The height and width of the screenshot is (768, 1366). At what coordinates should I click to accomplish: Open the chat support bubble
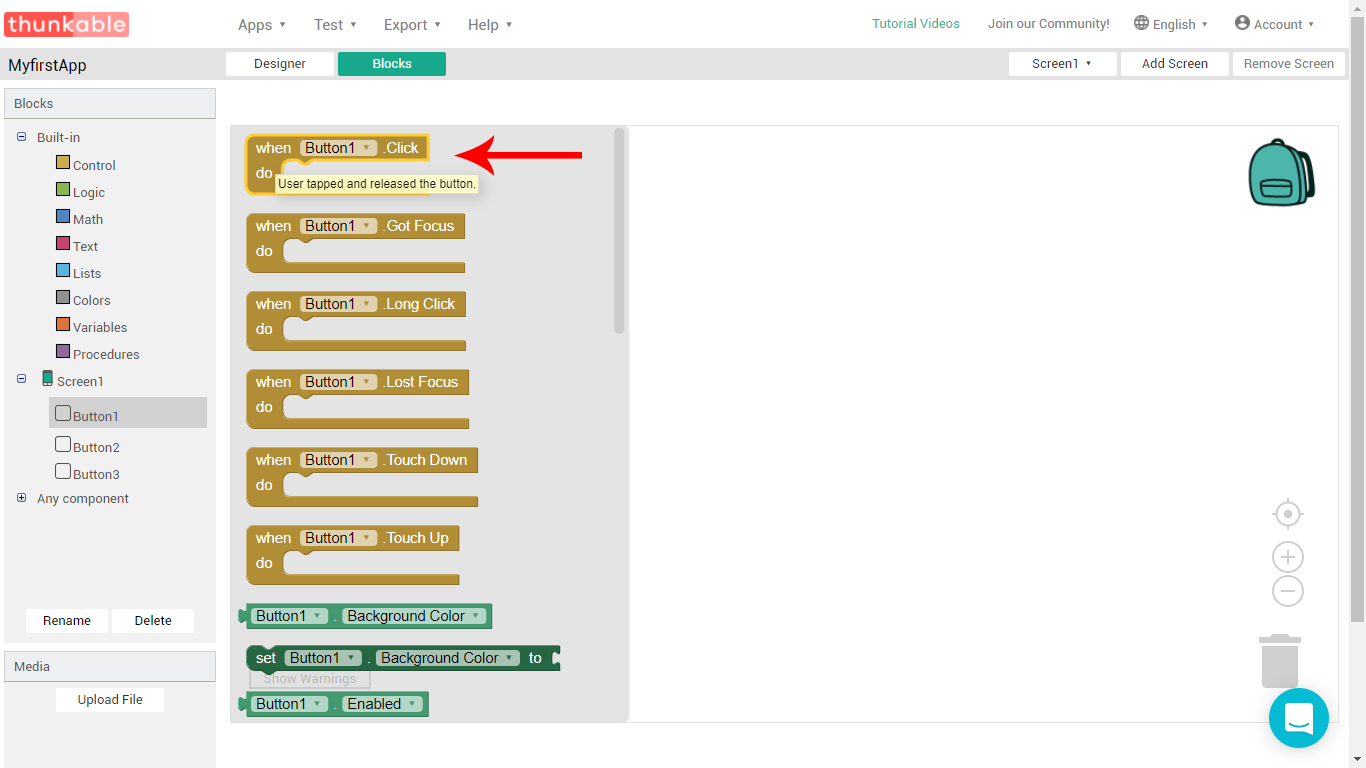click(x=1298, y=717)
